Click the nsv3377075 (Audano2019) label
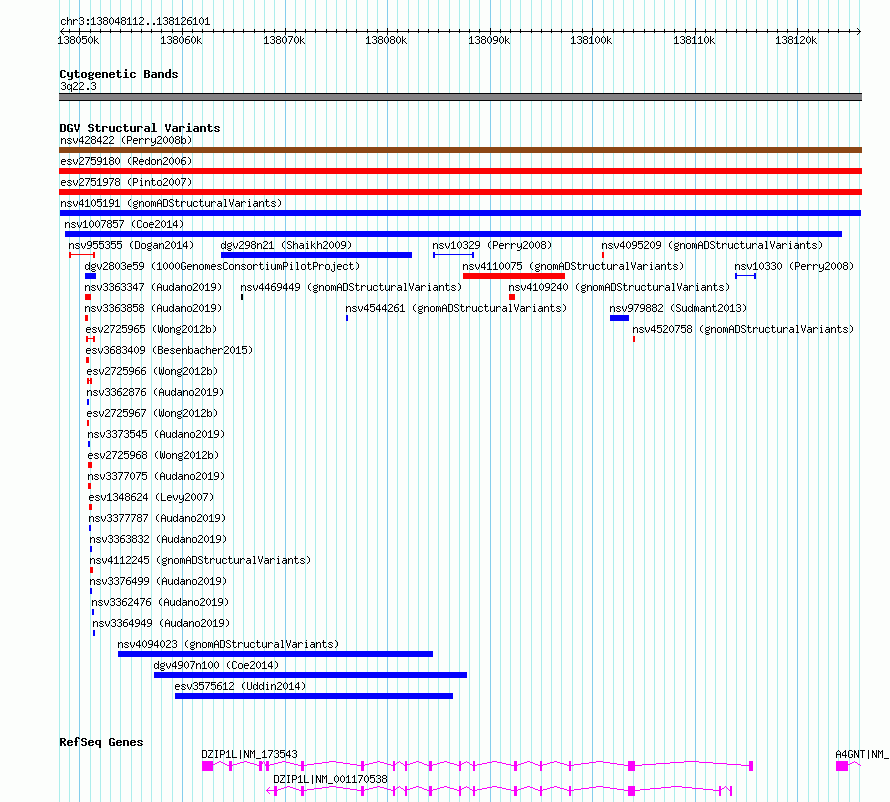This screenshot has width=890, height=802. click(x=156, y=476)
